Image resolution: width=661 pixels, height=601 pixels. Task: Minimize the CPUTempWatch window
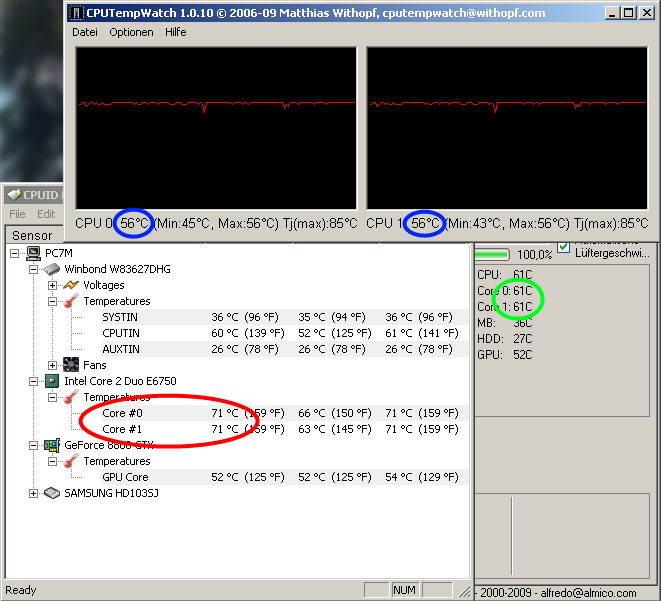pyautogui.click(x=613, y=13)
